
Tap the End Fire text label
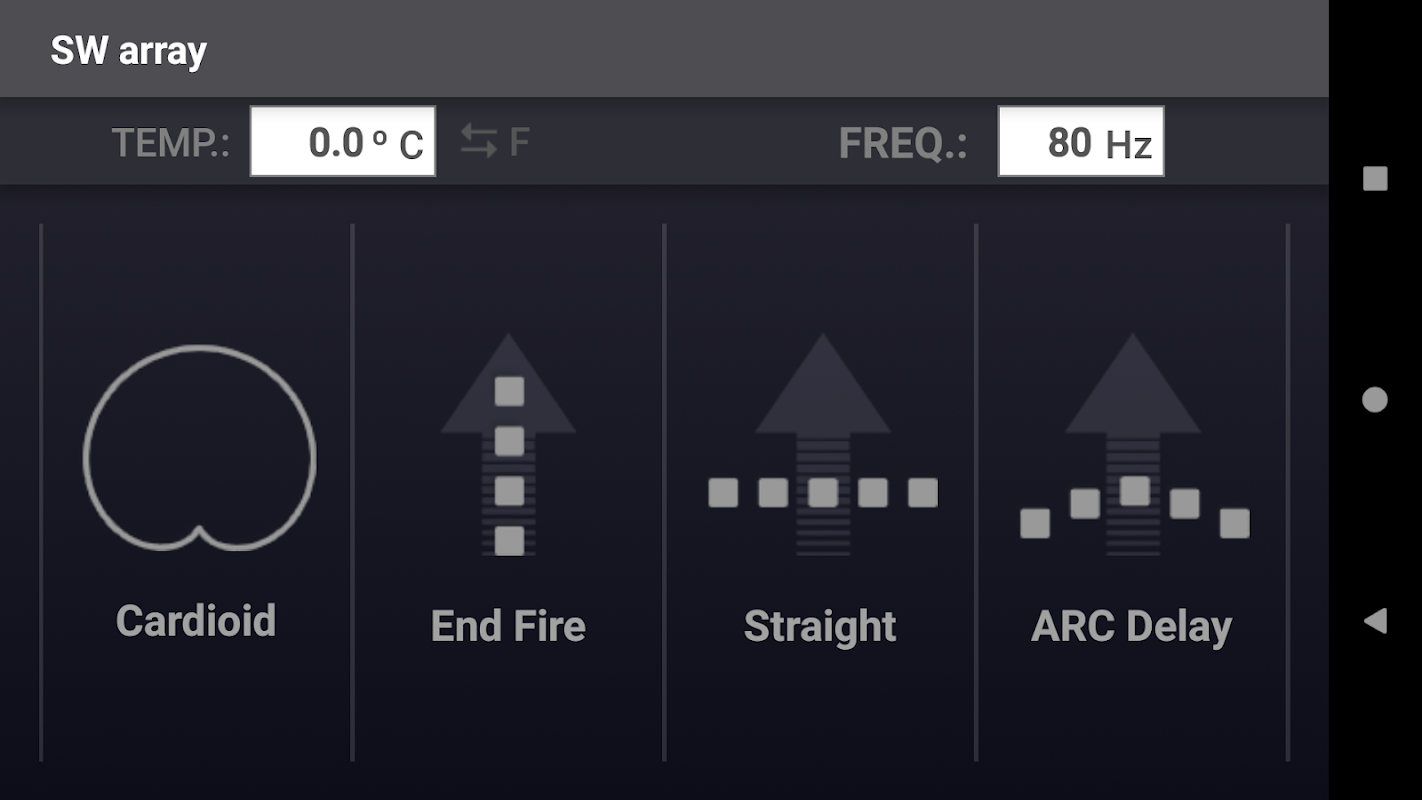click(508, 627)
